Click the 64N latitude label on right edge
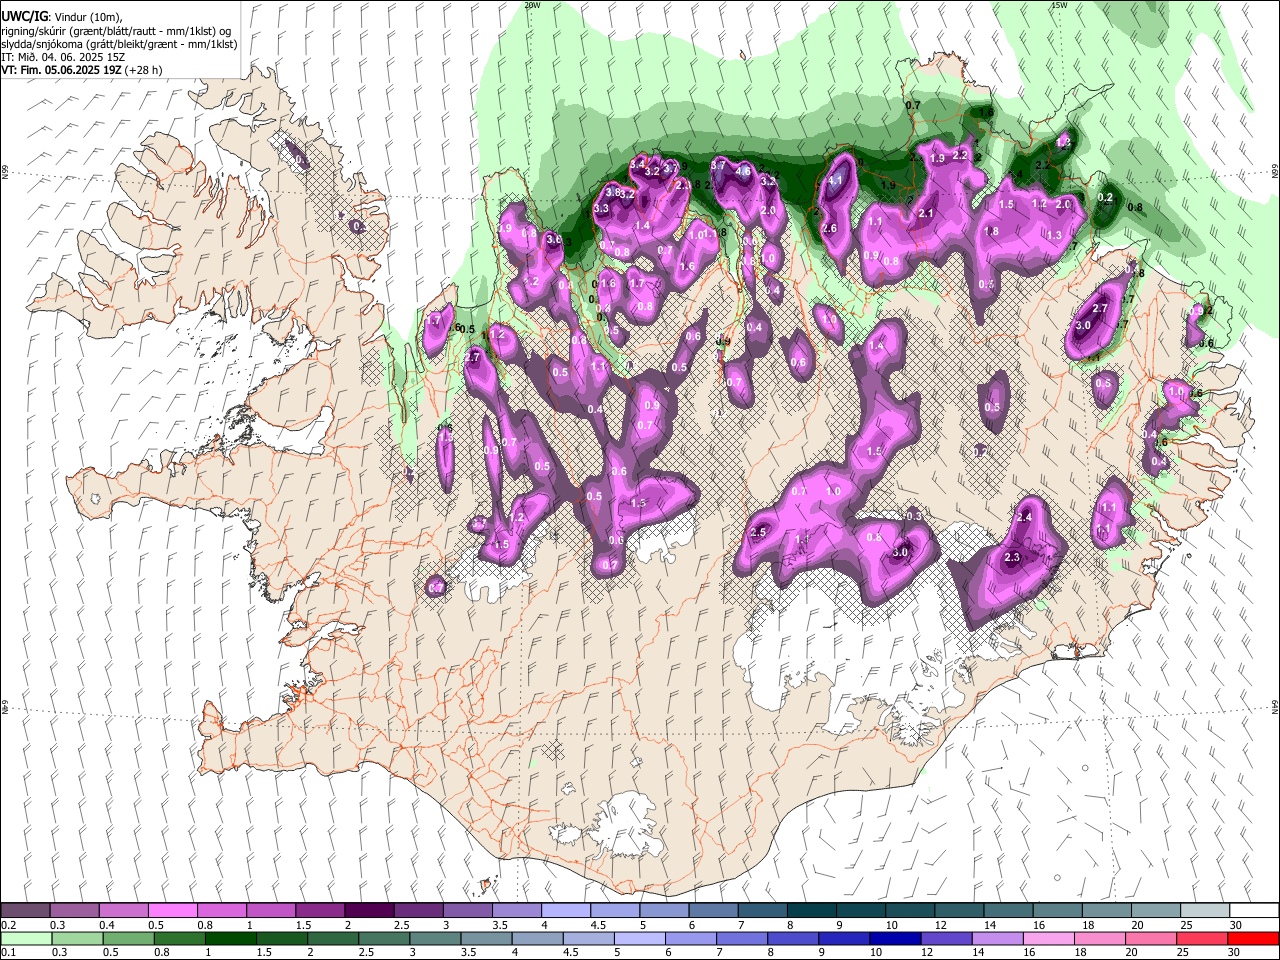1280x960 pixels. pyautogui.click(x=1275, y=707)
